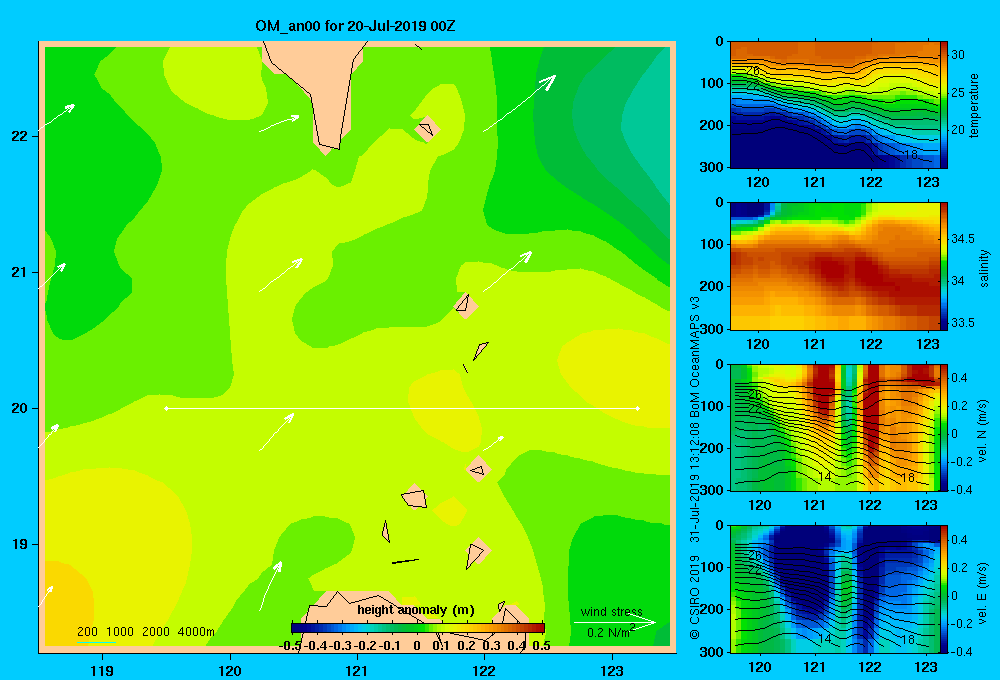This screenshot has height=680, width=1000.
Task: Click the "200 1000 2000 4000m" depth legend
Action: click(x=145, y=632)
